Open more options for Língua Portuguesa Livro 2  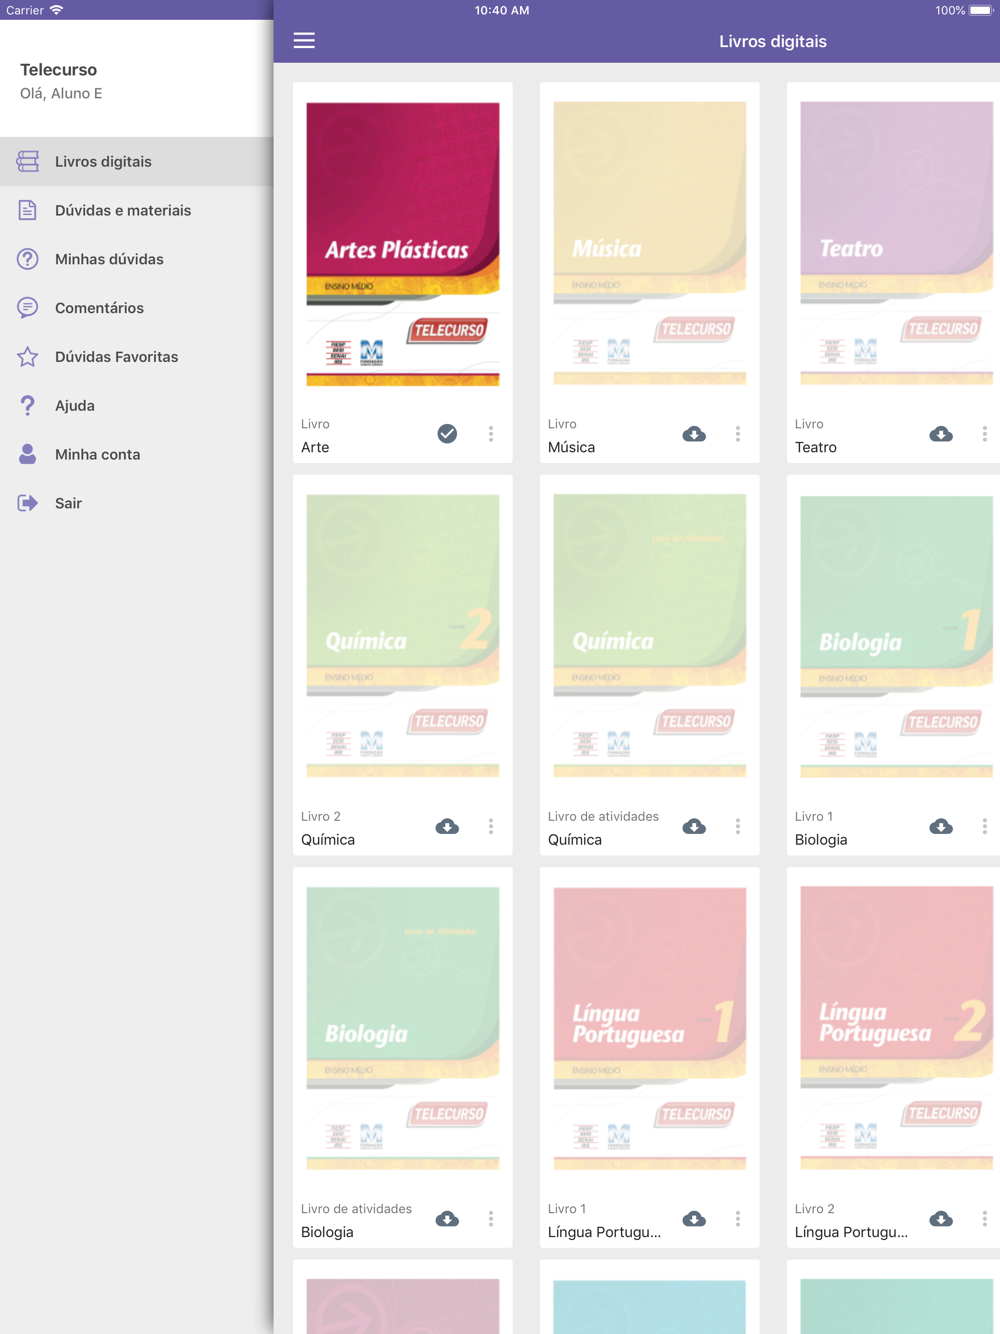click(985, 1219)
